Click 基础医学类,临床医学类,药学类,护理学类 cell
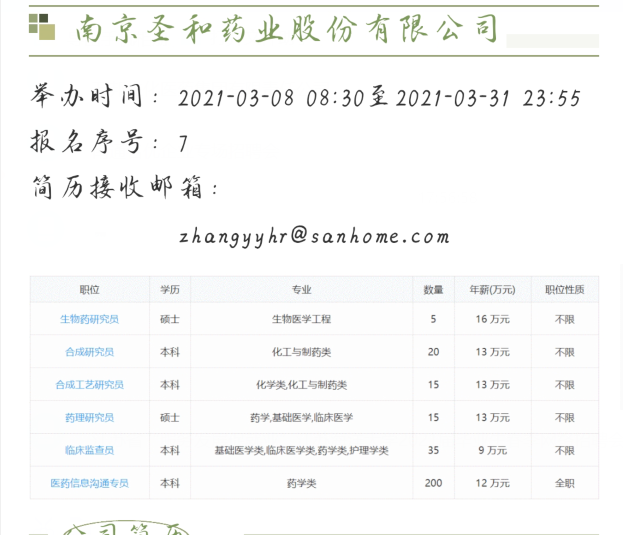Screen dimensions: 623x535 point(301,450)
